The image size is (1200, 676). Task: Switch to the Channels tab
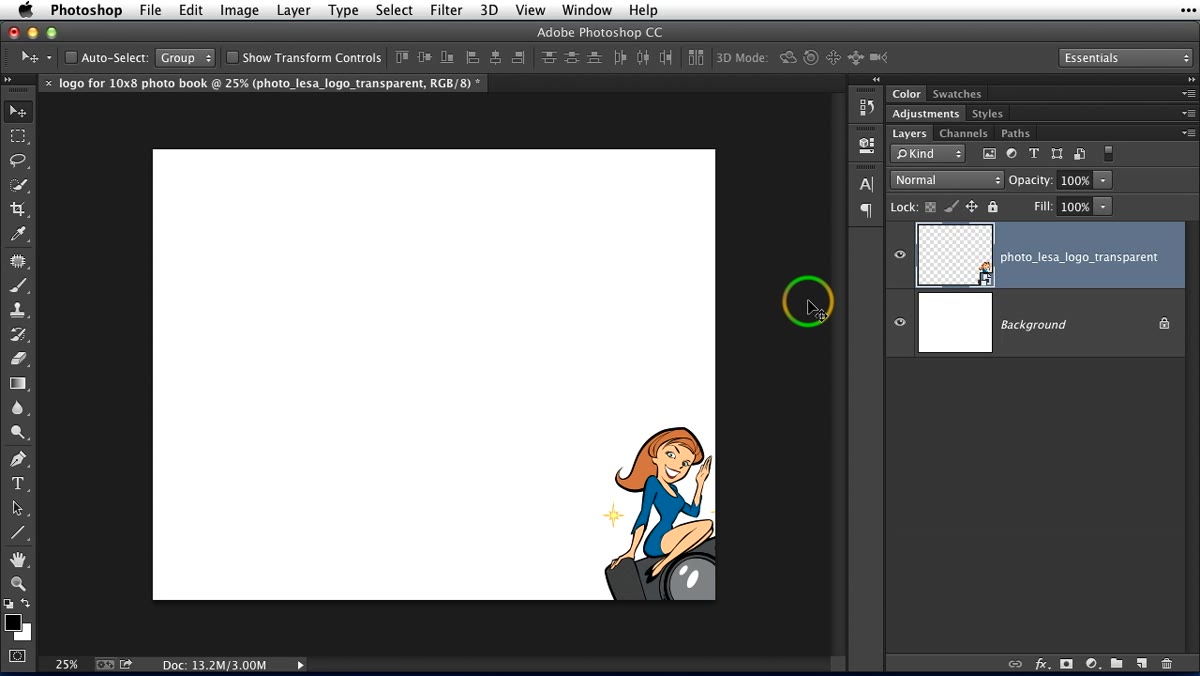tap(963, 133)
